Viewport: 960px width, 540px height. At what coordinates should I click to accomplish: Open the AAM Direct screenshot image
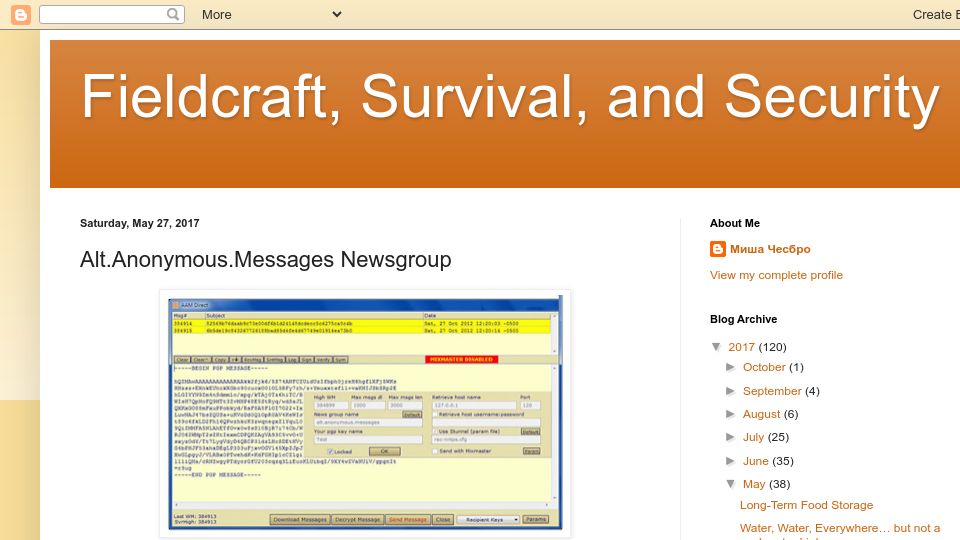click(x=365, y=414)
